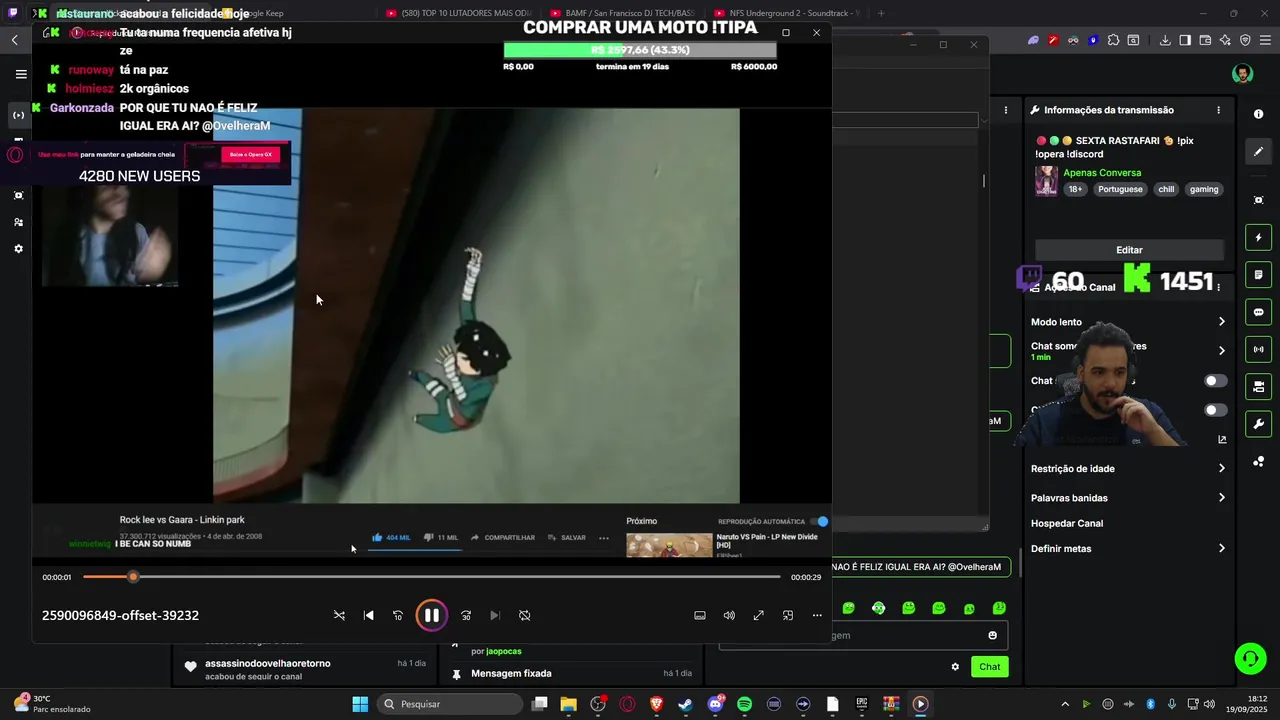Viewport: 1280px width, 720px height.
Task: Click the media player seek bar
Action: (431, 577)
